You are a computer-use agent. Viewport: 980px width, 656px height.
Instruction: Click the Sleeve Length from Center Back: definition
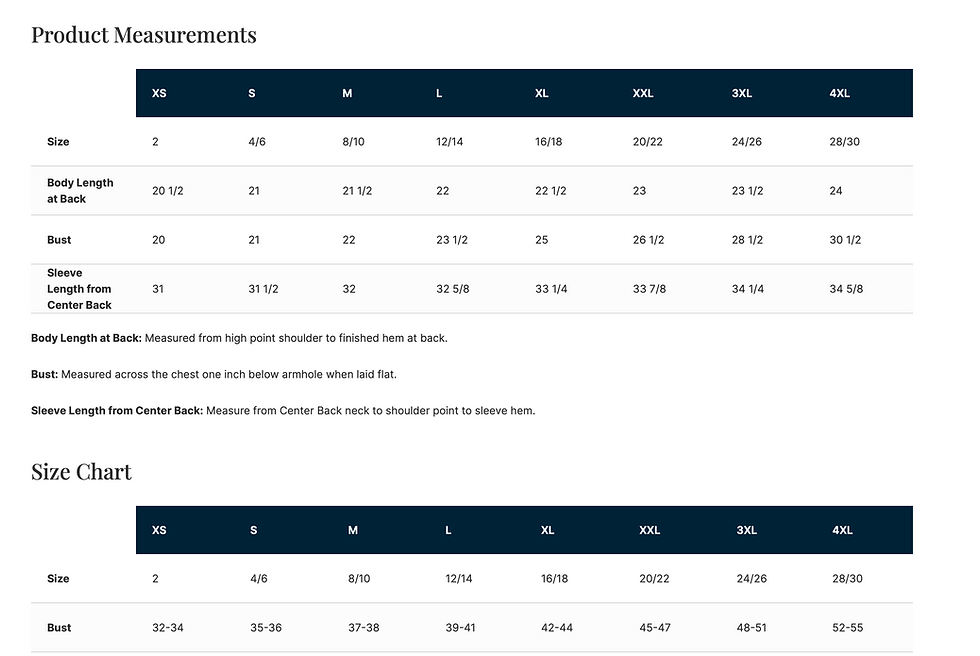[x=117, y=410]
